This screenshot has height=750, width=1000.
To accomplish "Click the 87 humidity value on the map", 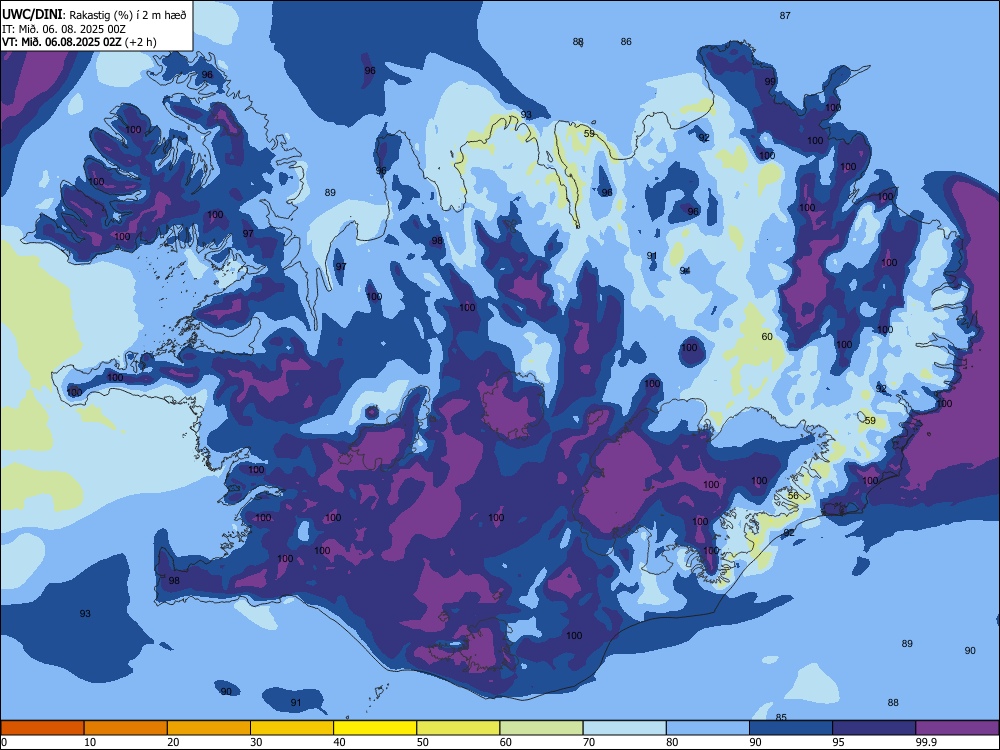I will pyautogui.click(x=785, y=15).
